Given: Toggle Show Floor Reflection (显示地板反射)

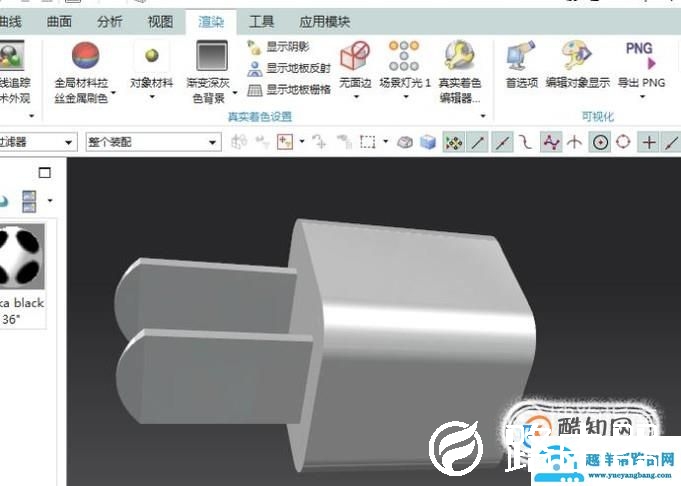Looking at the screenshot, I should point(289,68).
